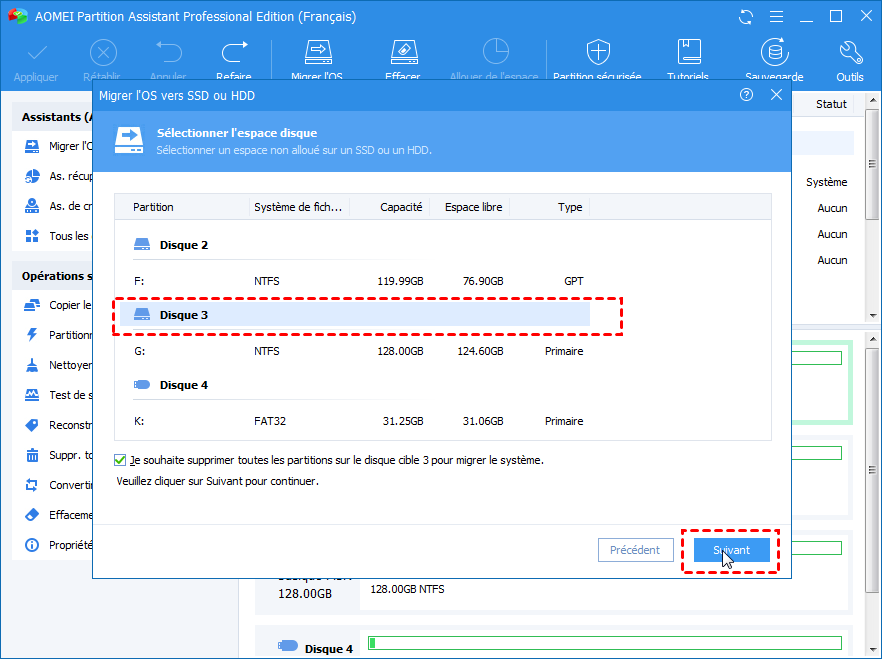Viewport: 882px width, 659px height.
Task: Select Nettoyer disk cleanup sidebar item
Action: (x=58, y=365)
